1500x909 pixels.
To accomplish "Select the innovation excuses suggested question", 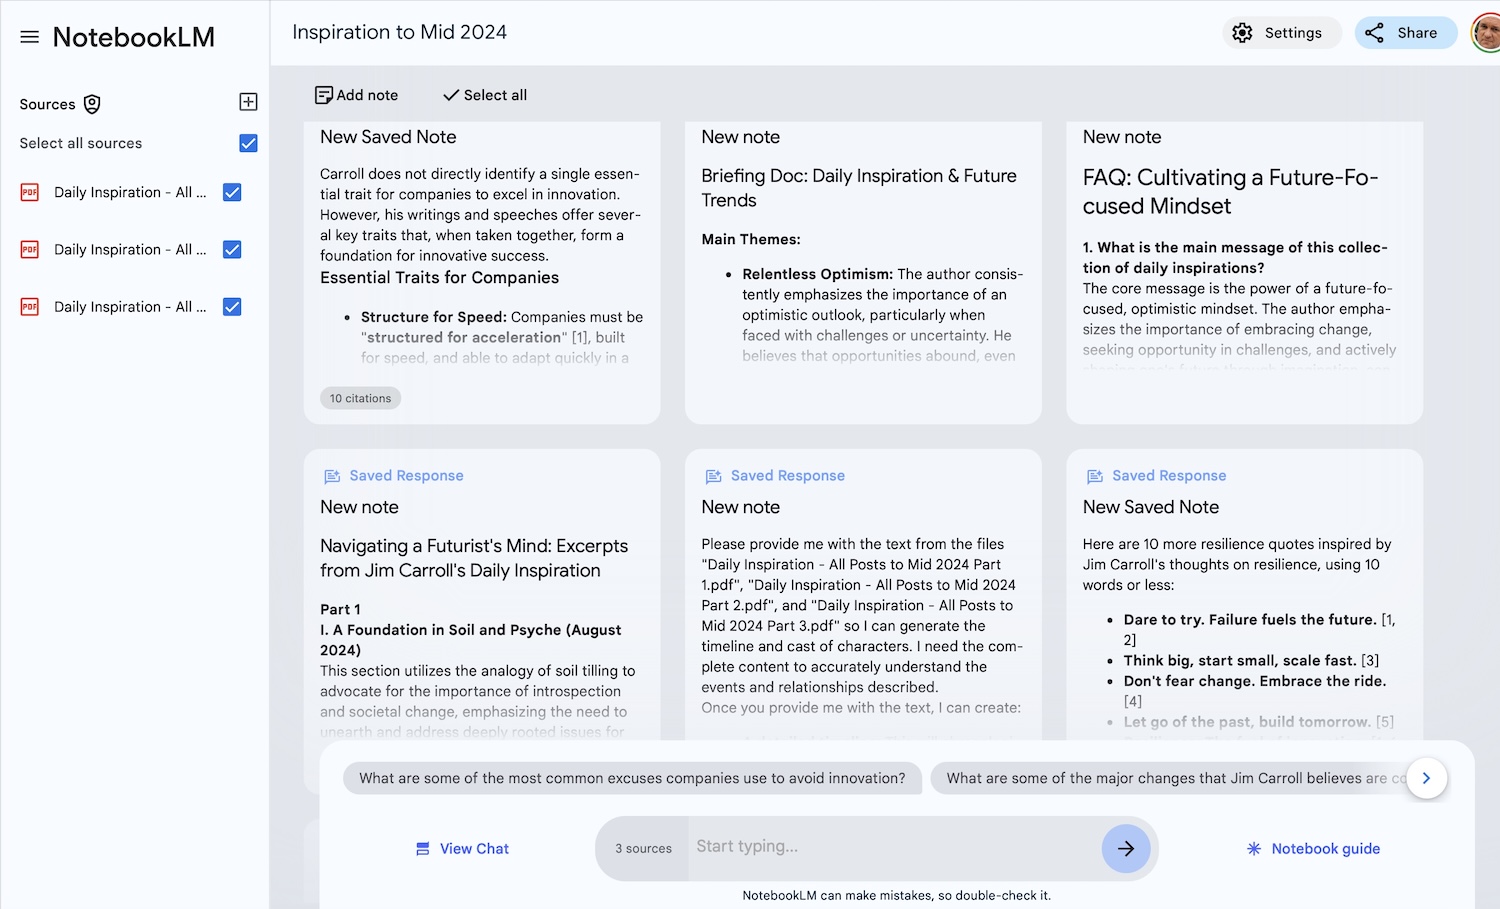I will 631,778.
